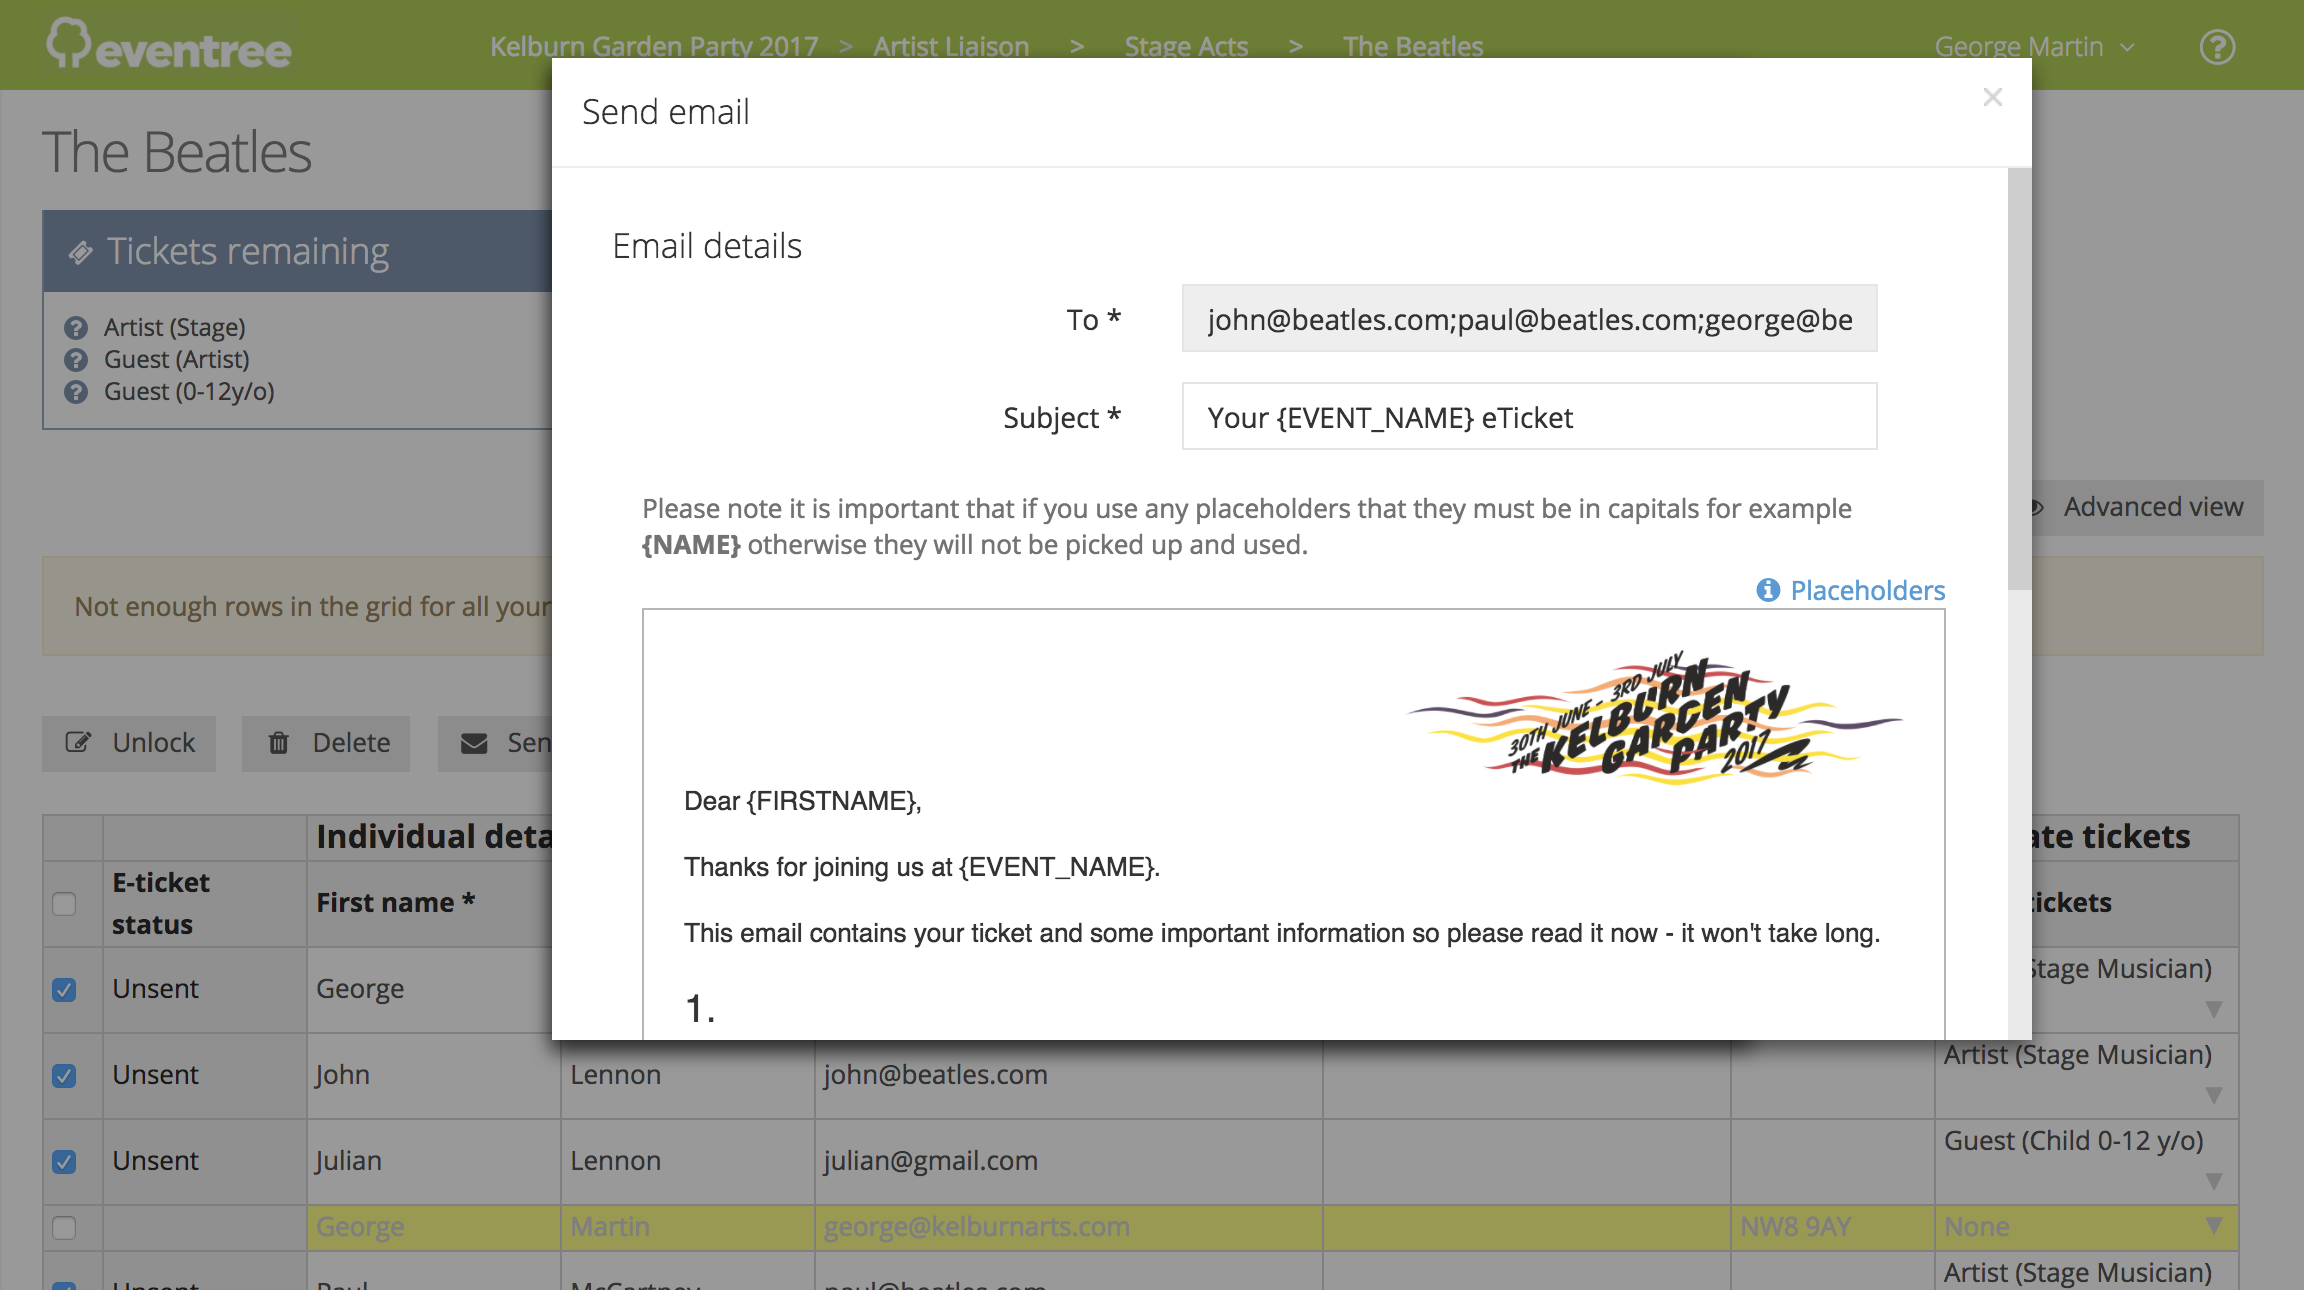This screenshot has width=2304, height=1290.
Task: Open the None ticket dropdown
Action: [2214, 1226]
